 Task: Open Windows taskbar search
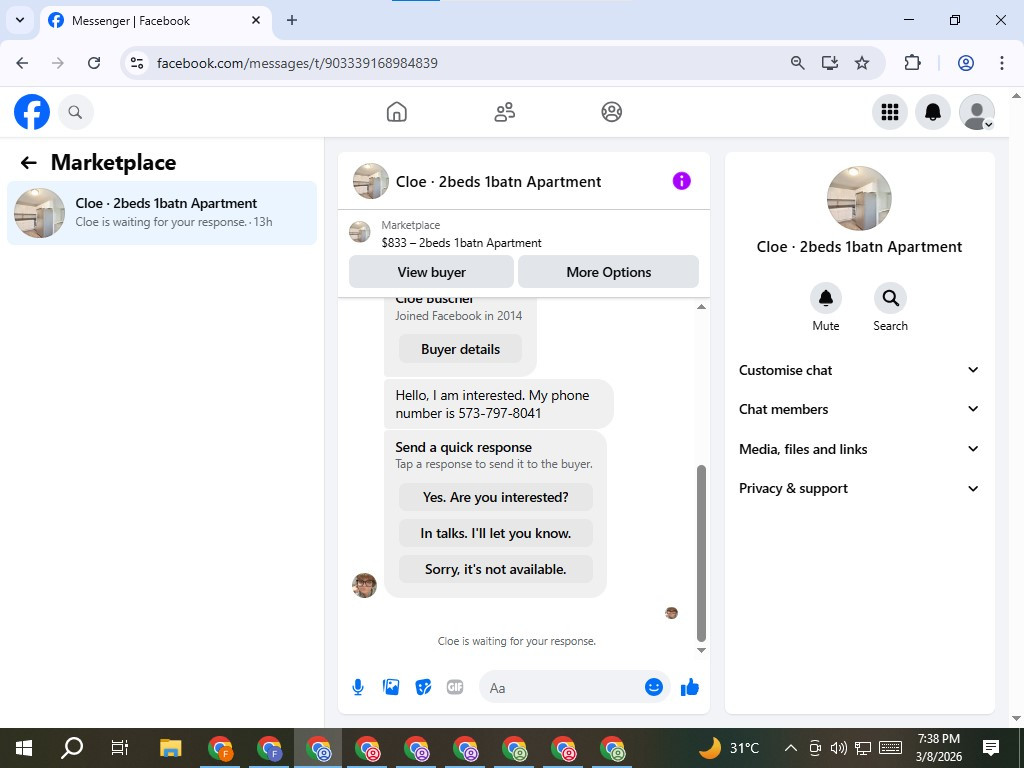[x=72, y=748]
